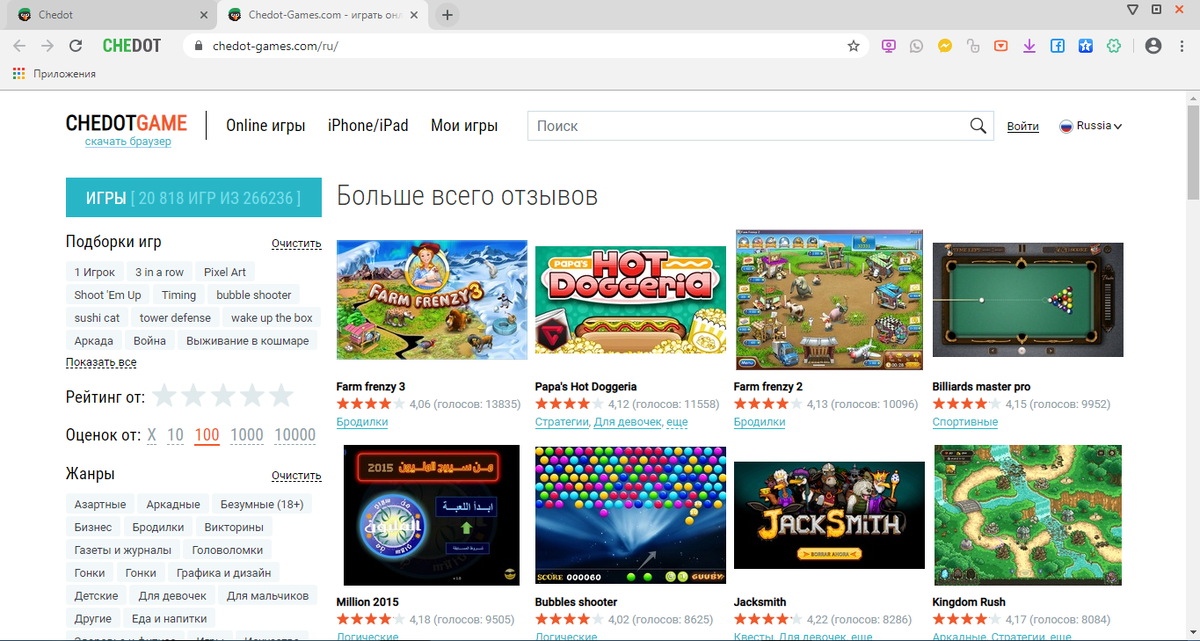
Task: Set minimum rating to first star
Action: (x=164, y=396)
